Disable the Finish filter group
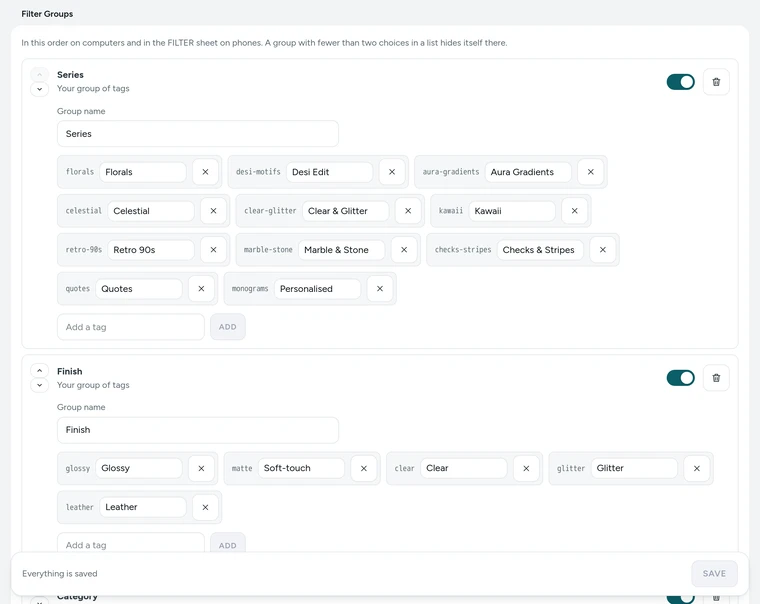 [681, 378]
